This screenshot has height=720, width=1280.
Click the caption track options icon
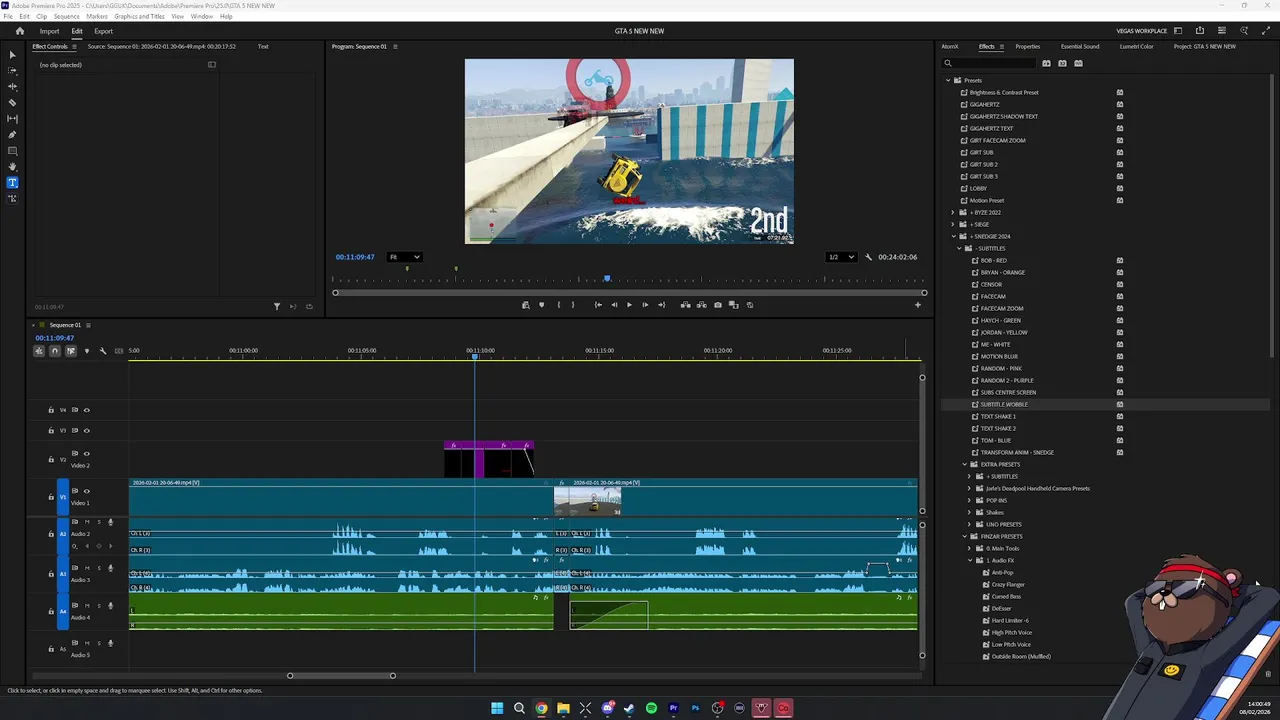[119, 351]
